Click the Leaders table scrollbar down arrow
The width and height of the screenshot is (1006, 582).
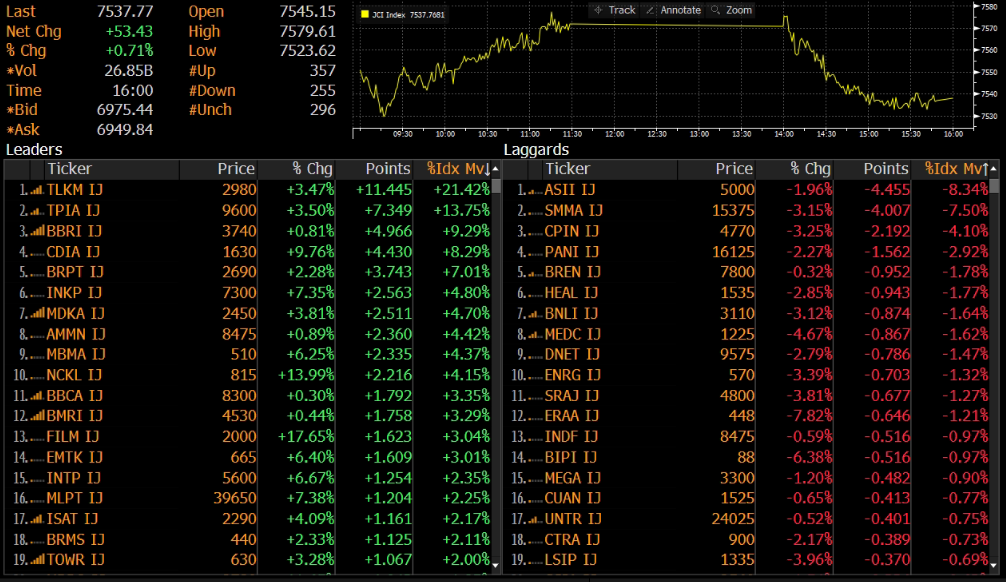pos(495,565)
